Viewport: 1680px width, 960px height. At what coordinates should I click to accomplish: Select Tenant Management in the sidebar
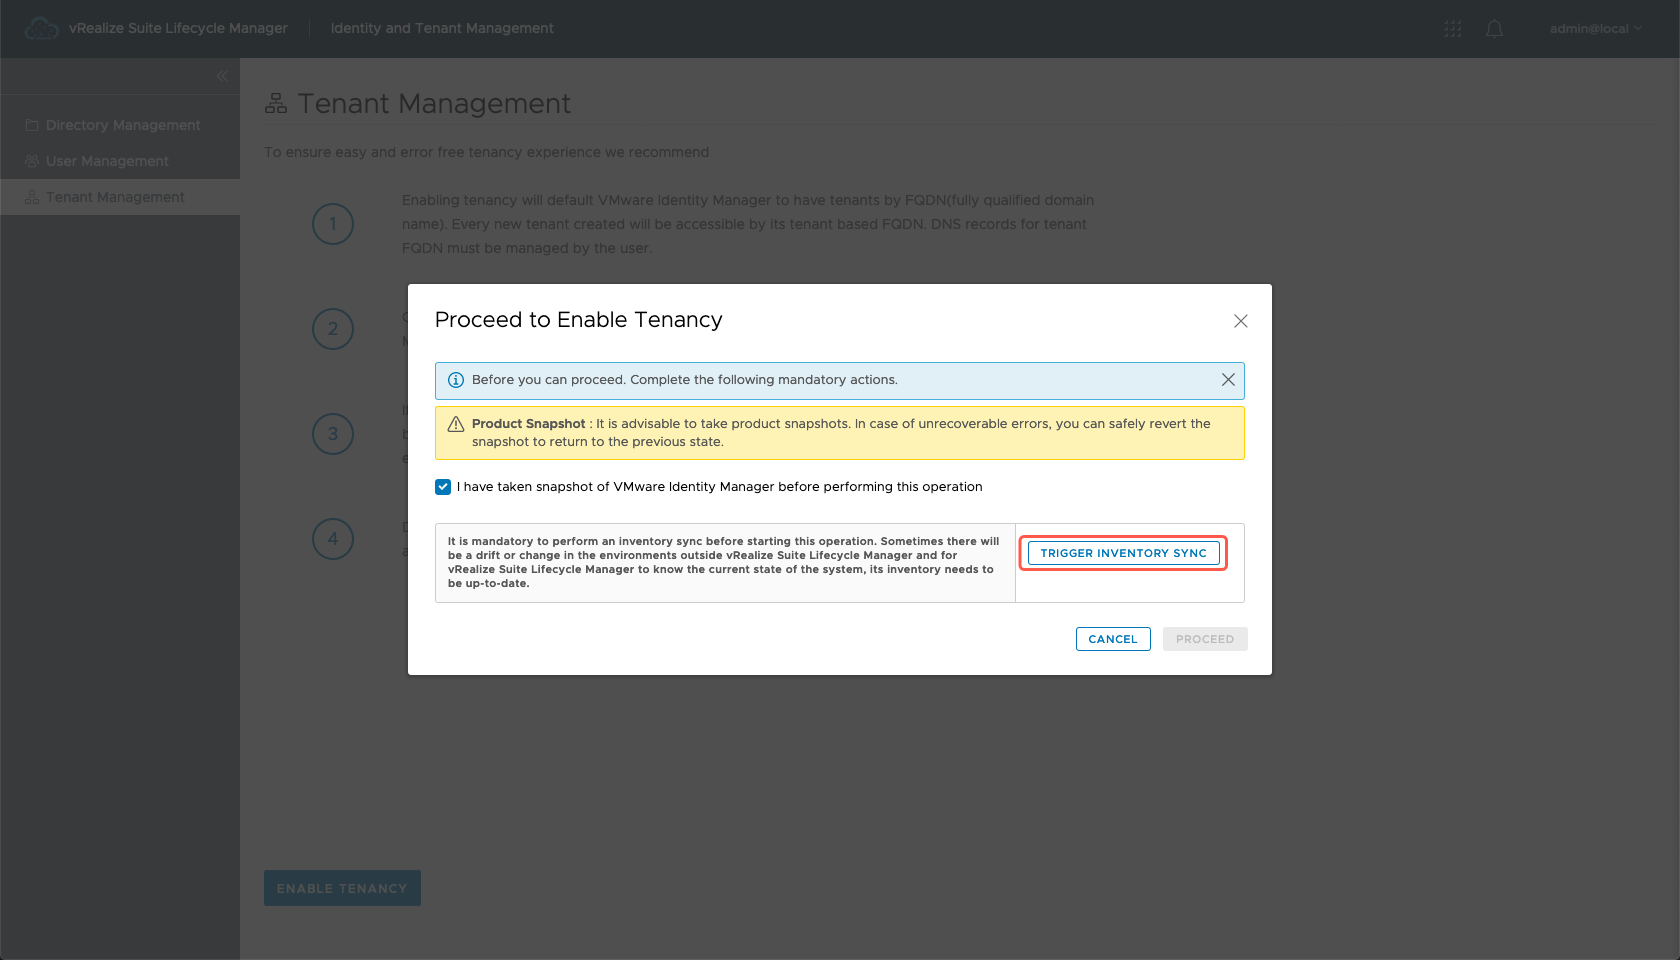point(115,197)
